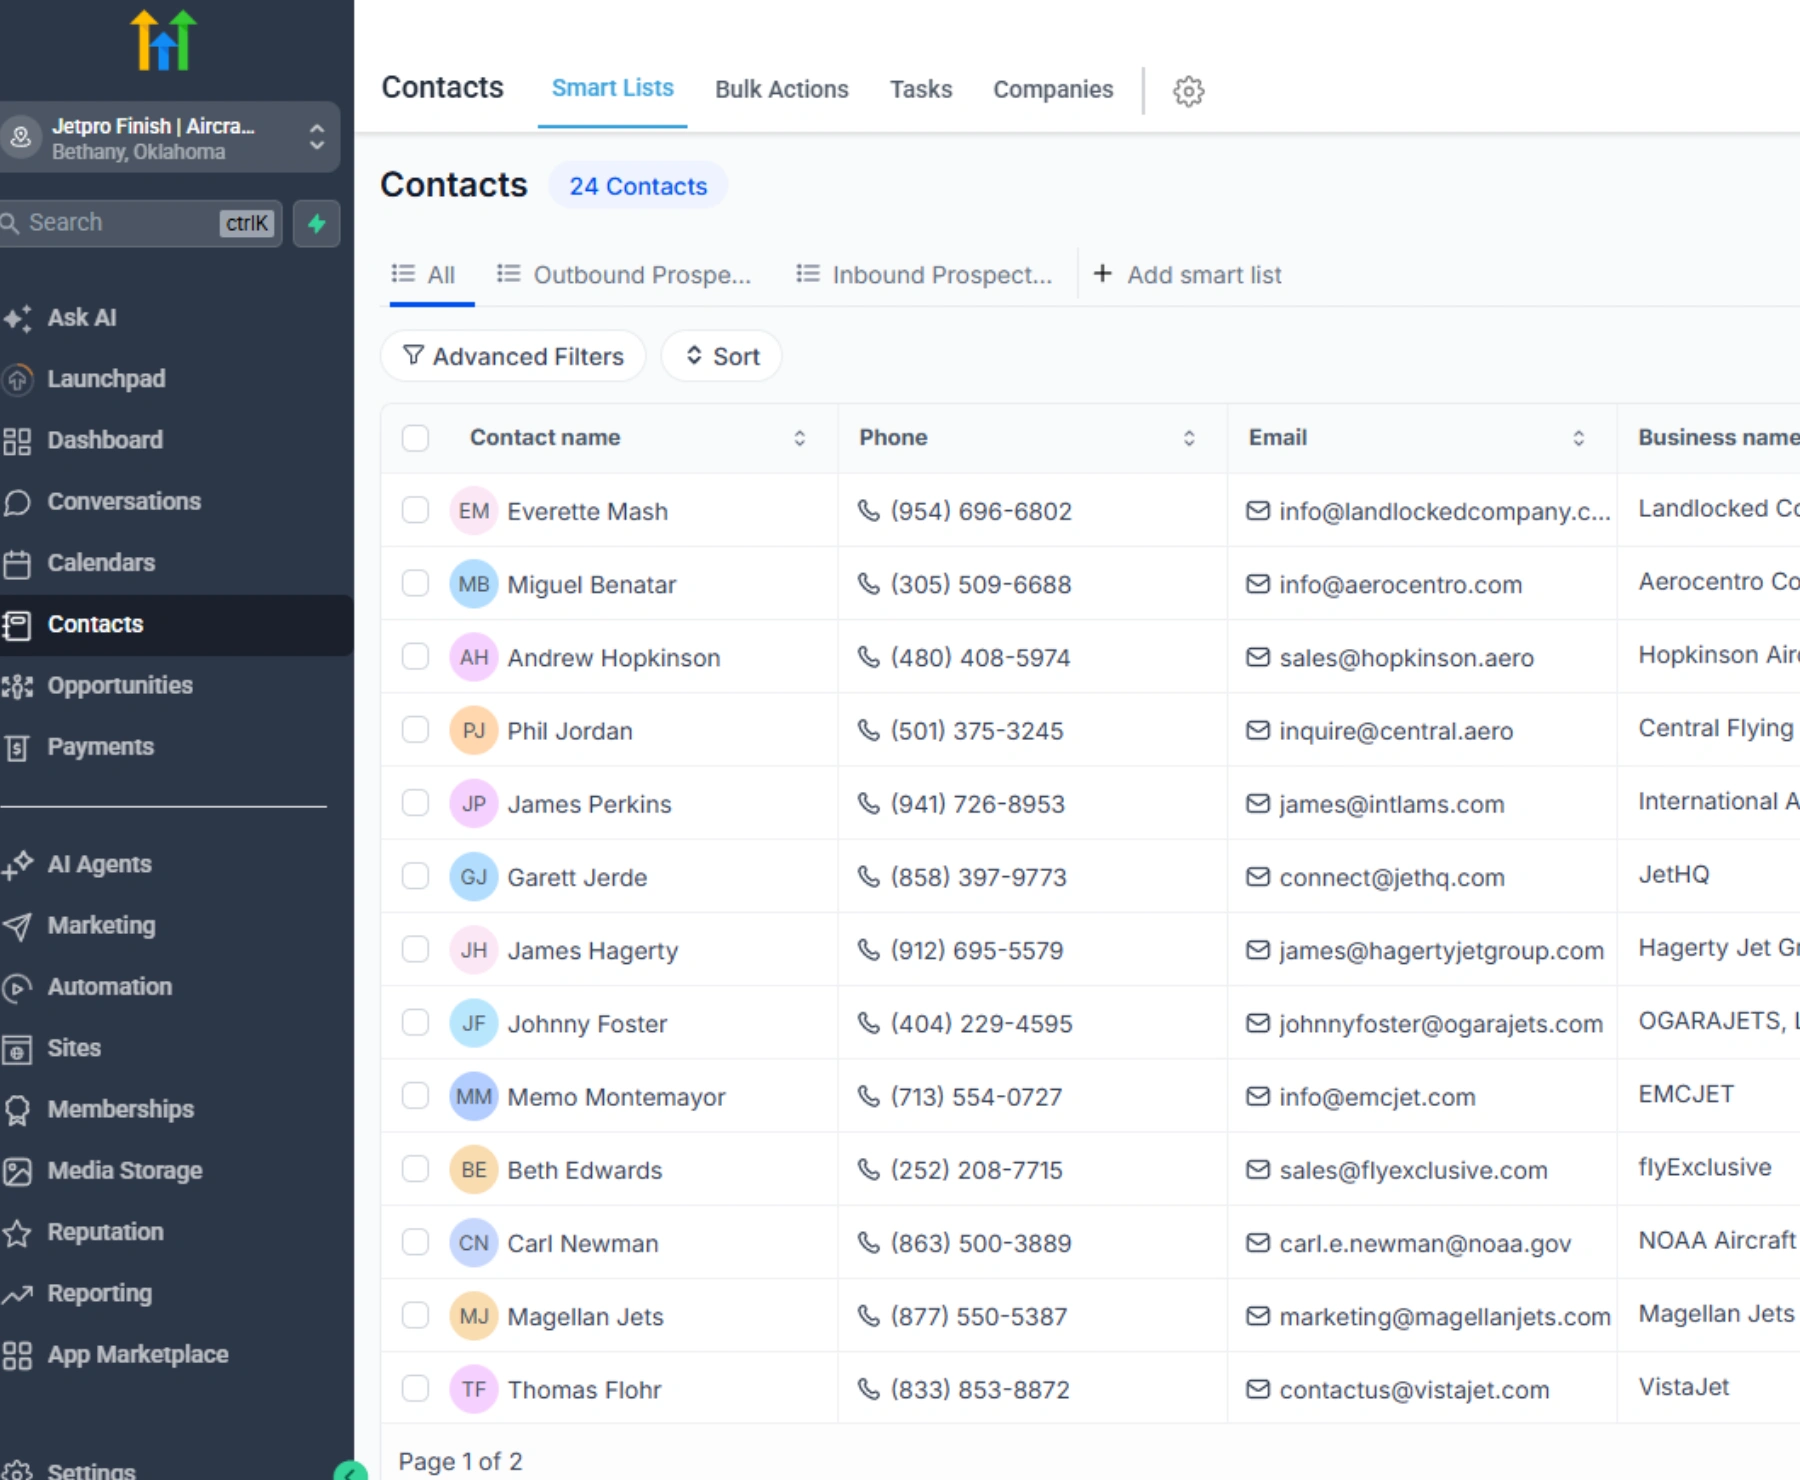Viewport: 1800px width, 1480px height.
Task: Click the Memberships badge icon
Action: click(17, 1110)
